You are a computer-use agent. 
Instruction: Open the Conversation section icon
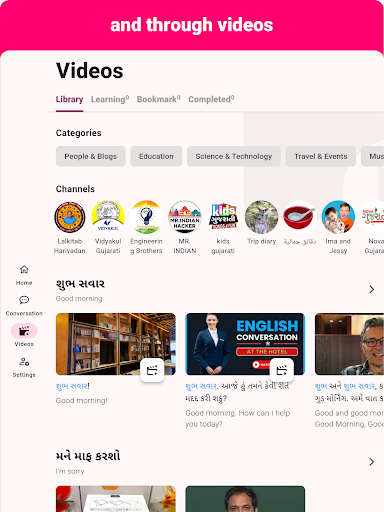[x=24, y=300]
